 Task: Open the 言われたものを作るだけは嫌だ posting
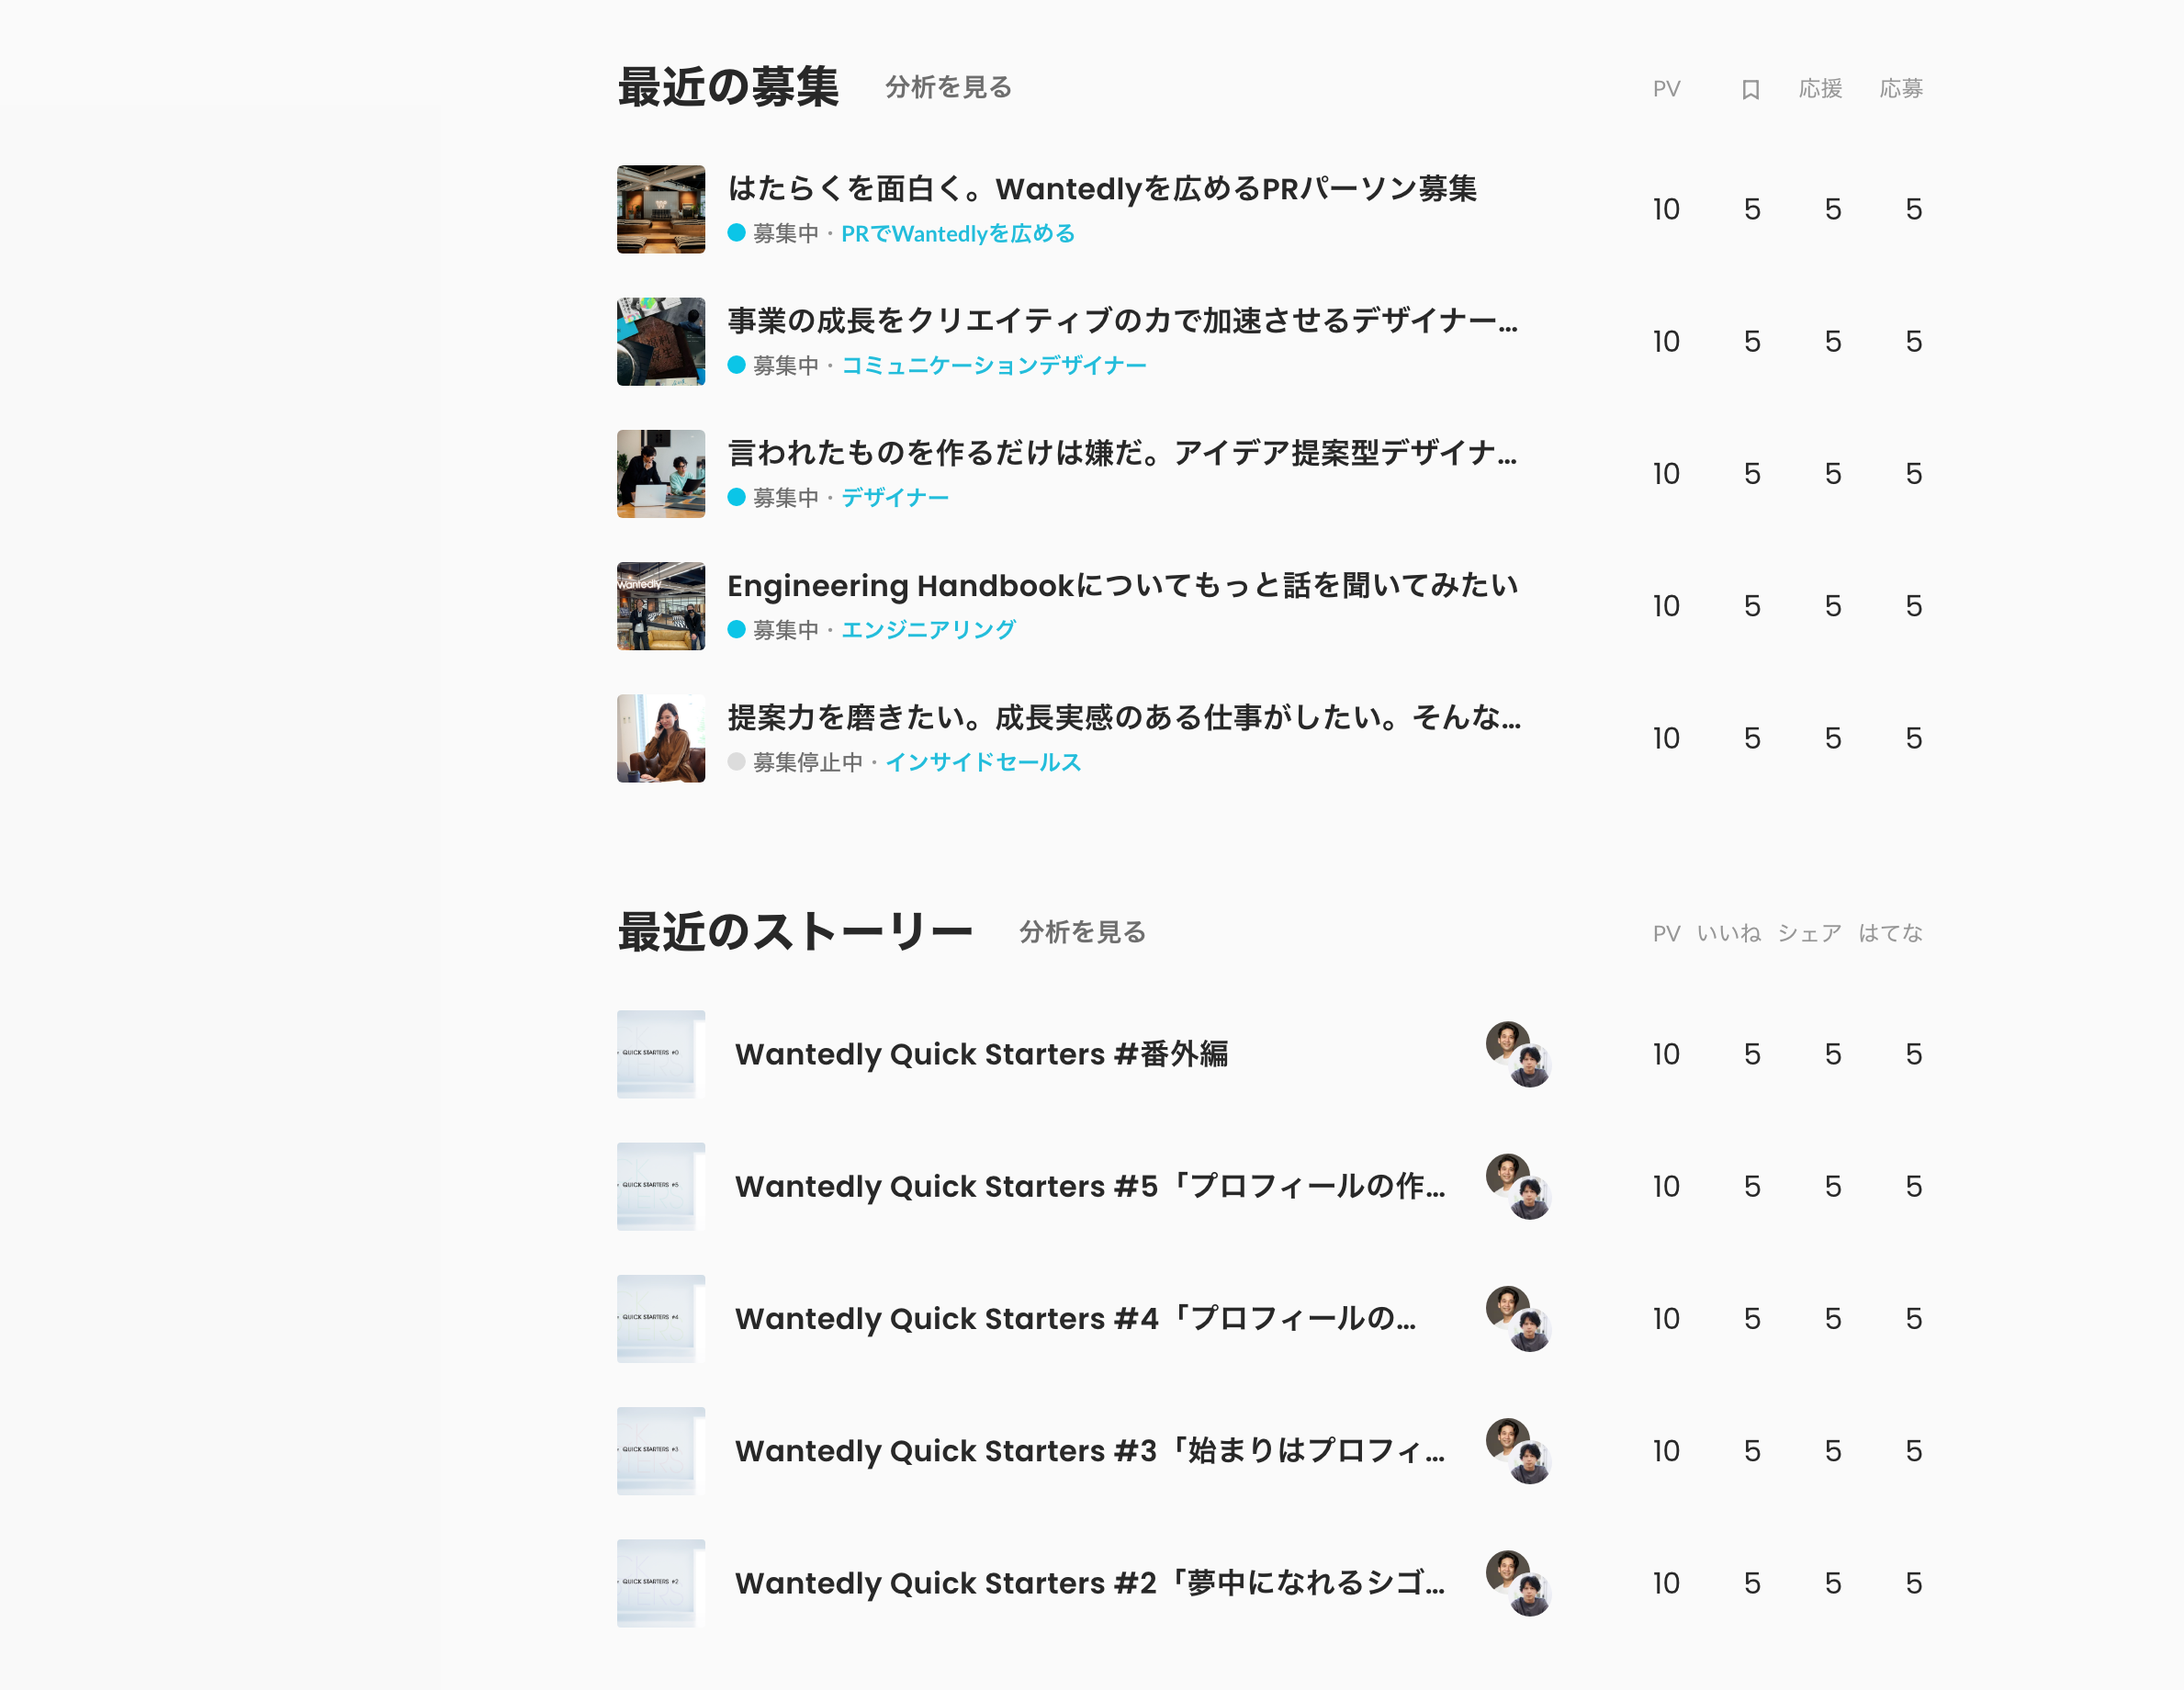click(1122, 452)
